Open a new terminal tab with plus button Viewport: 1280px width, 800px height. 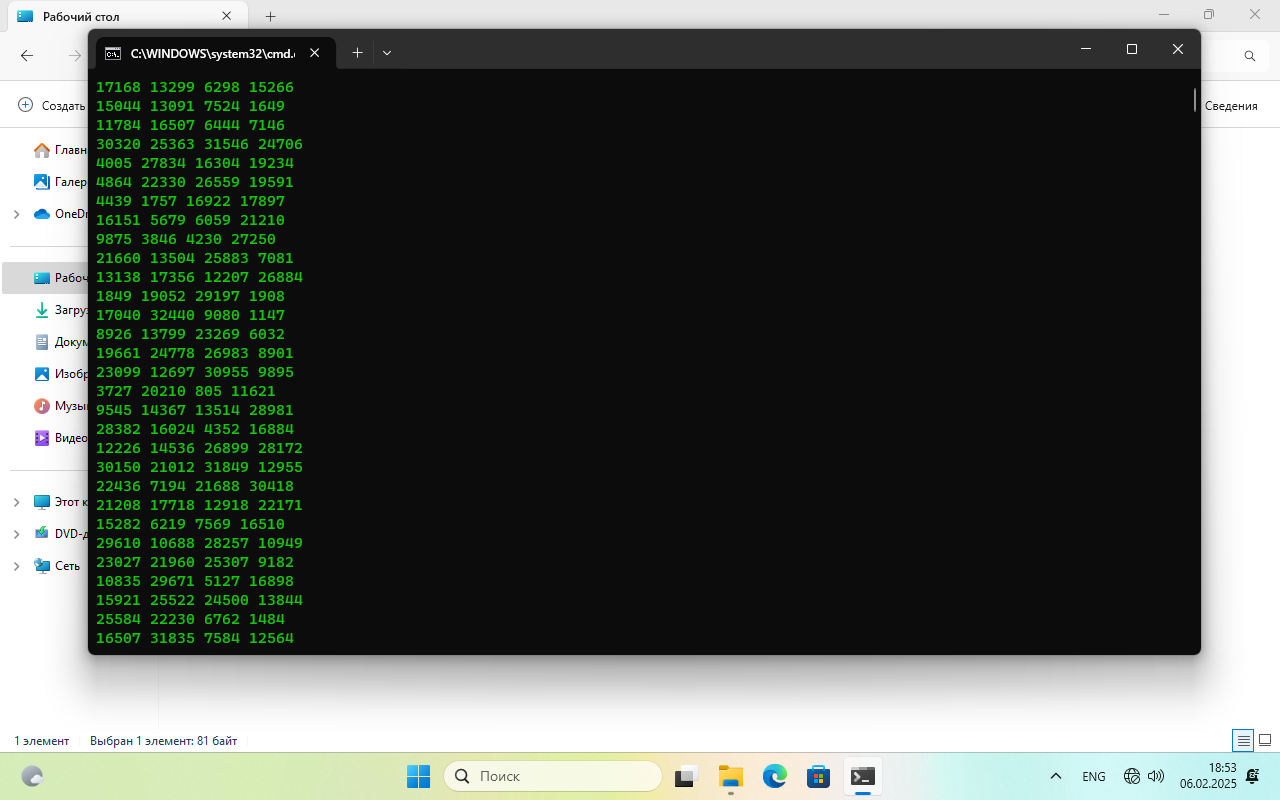tap(357, 53)
